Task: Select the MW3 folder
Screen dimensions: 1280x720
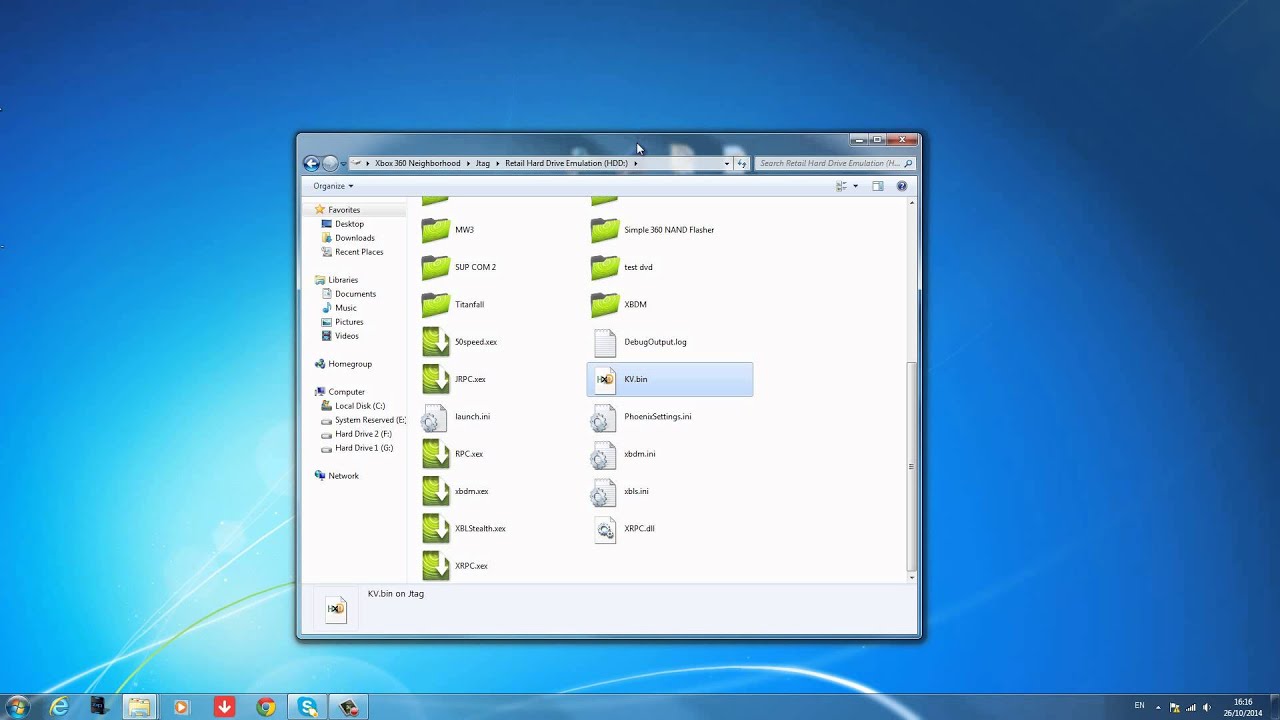Action: click(447, 230)
